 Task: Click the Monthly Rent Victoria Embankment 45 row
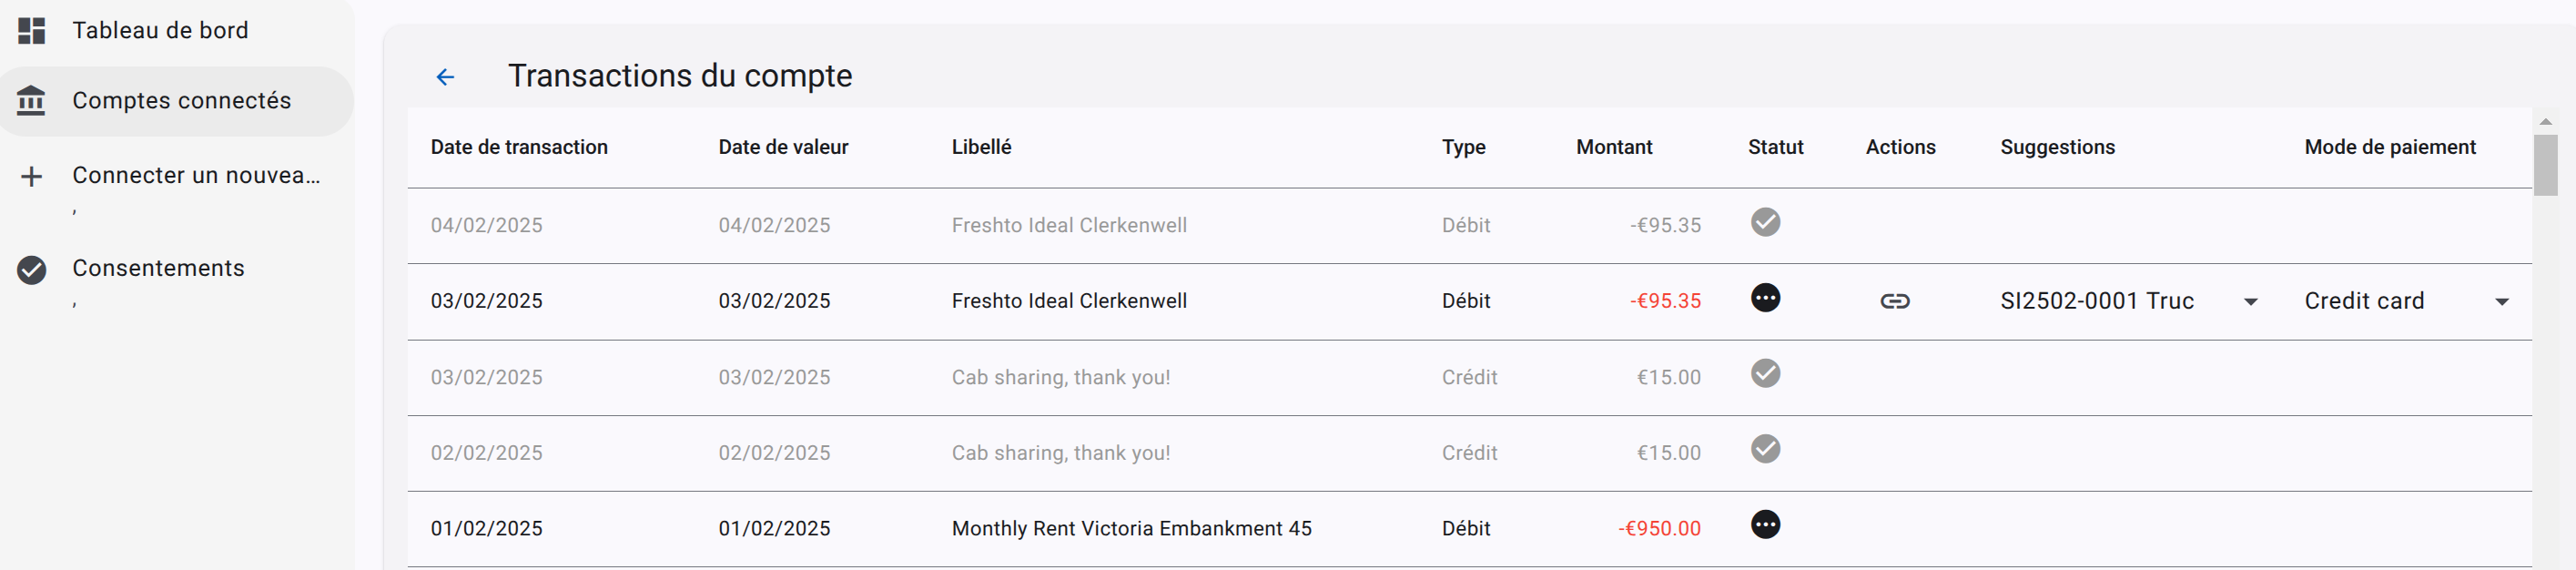click(1131, 529)
